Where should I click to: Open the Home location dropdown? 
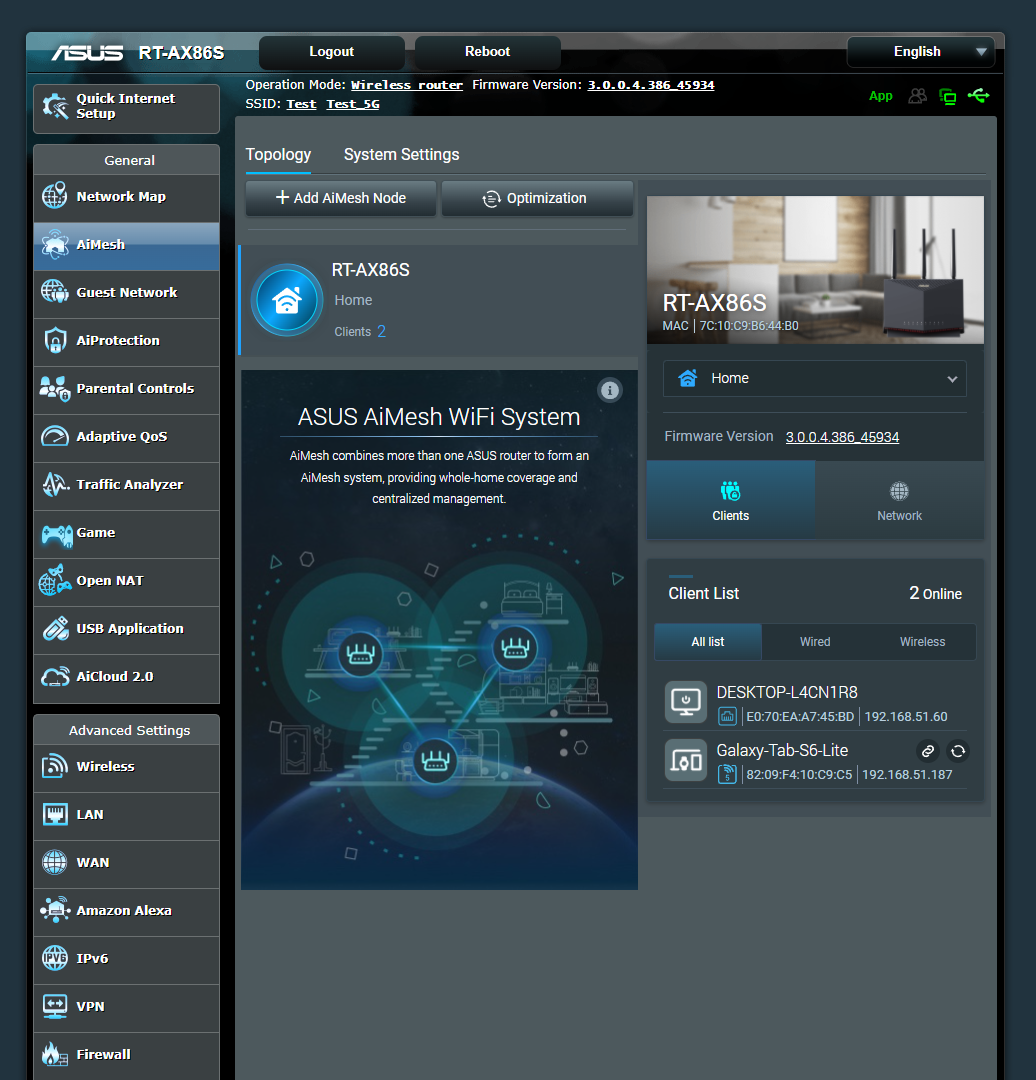814,378
